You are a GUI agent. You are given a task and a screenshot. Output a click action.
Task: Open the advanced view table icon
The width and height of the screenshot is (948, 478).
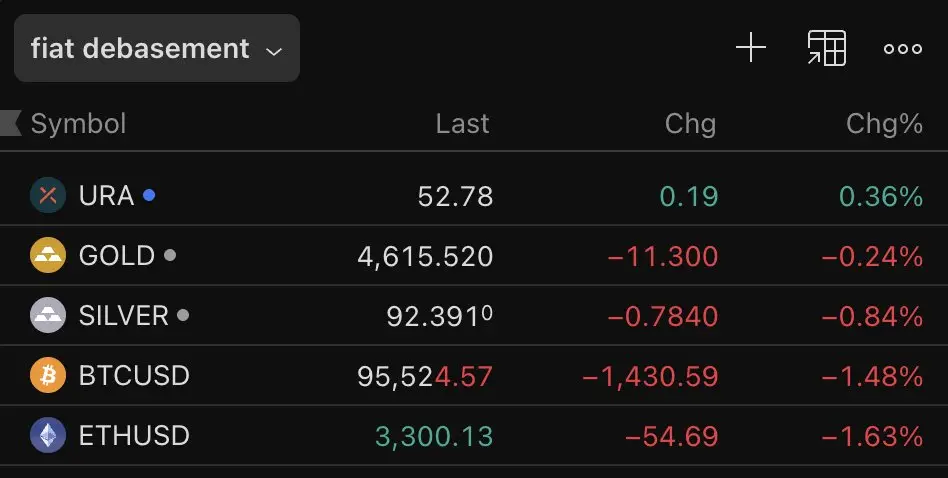[826, 48]
